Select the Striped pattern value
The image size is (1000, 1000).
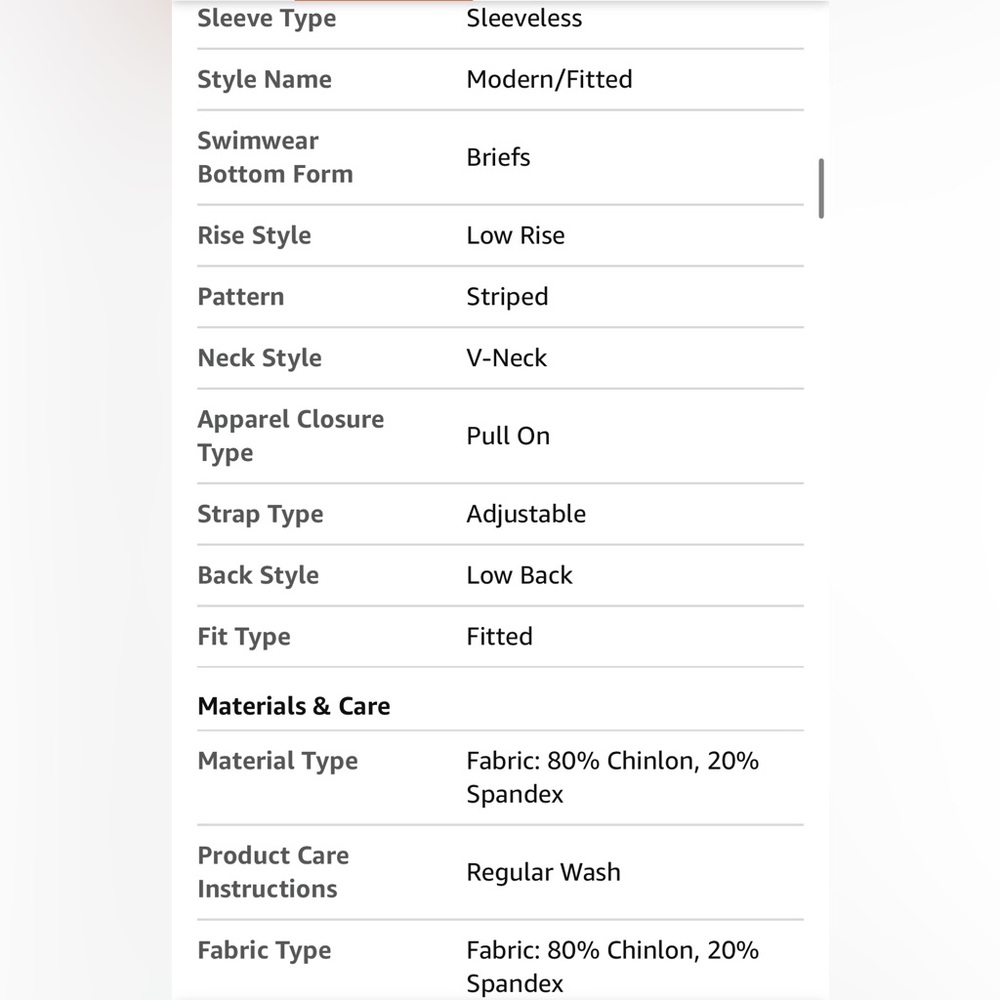click(x=507, y=297)
